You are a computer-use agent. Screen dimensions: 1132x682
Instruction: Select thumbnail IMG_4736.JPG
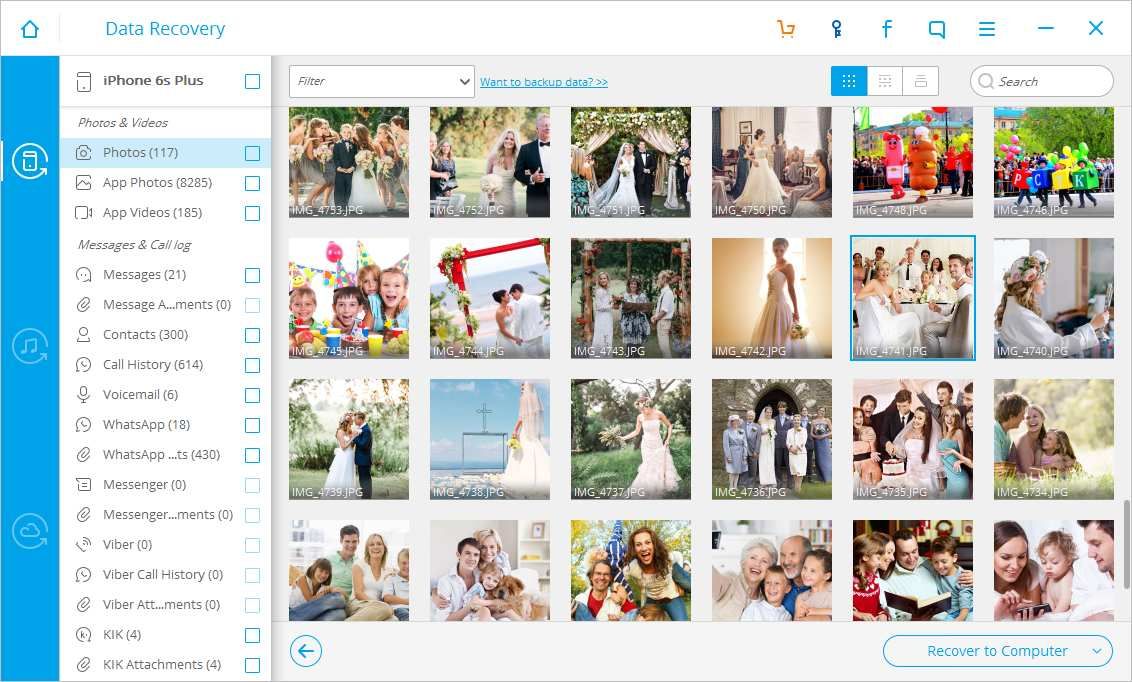pyautogui.click(x=772, y=440)
